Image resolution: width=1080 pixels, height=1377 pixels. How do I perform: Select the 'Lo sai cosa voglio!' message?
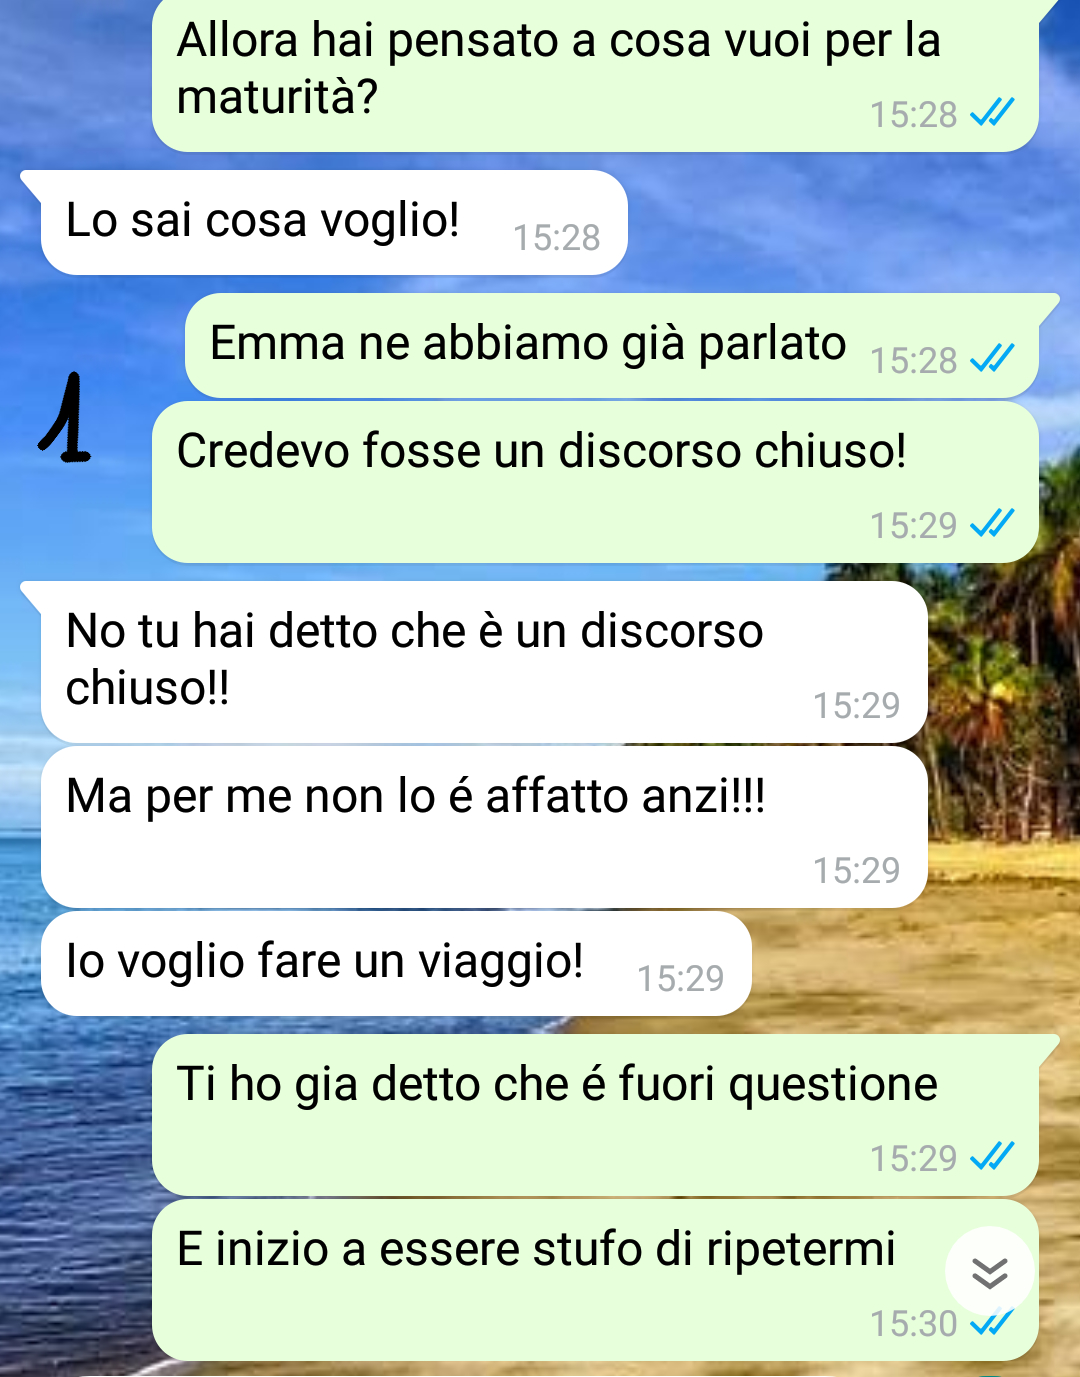334,222
